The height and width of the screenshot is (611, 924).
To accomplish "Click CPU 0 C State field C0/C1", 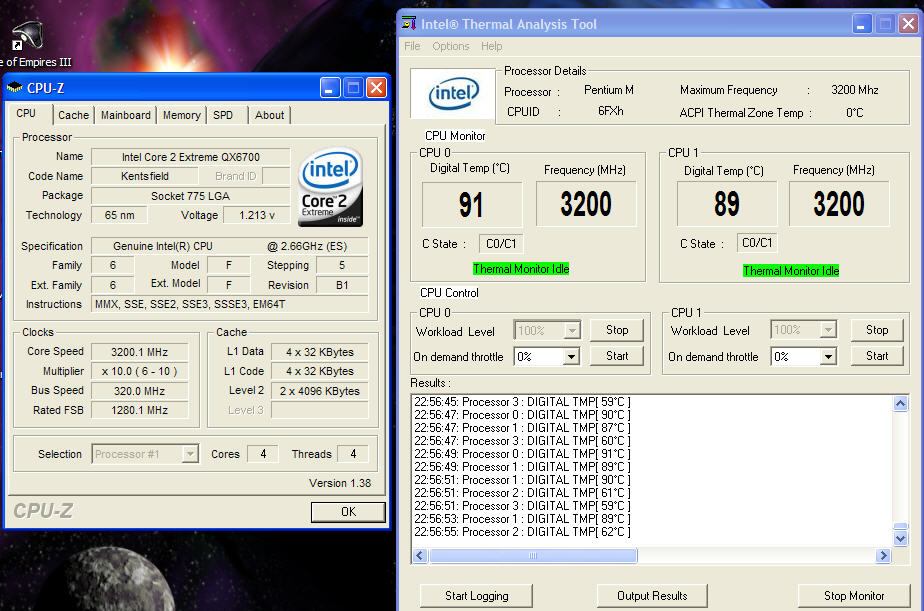I will pyautogui.click(x=501, y=243).
